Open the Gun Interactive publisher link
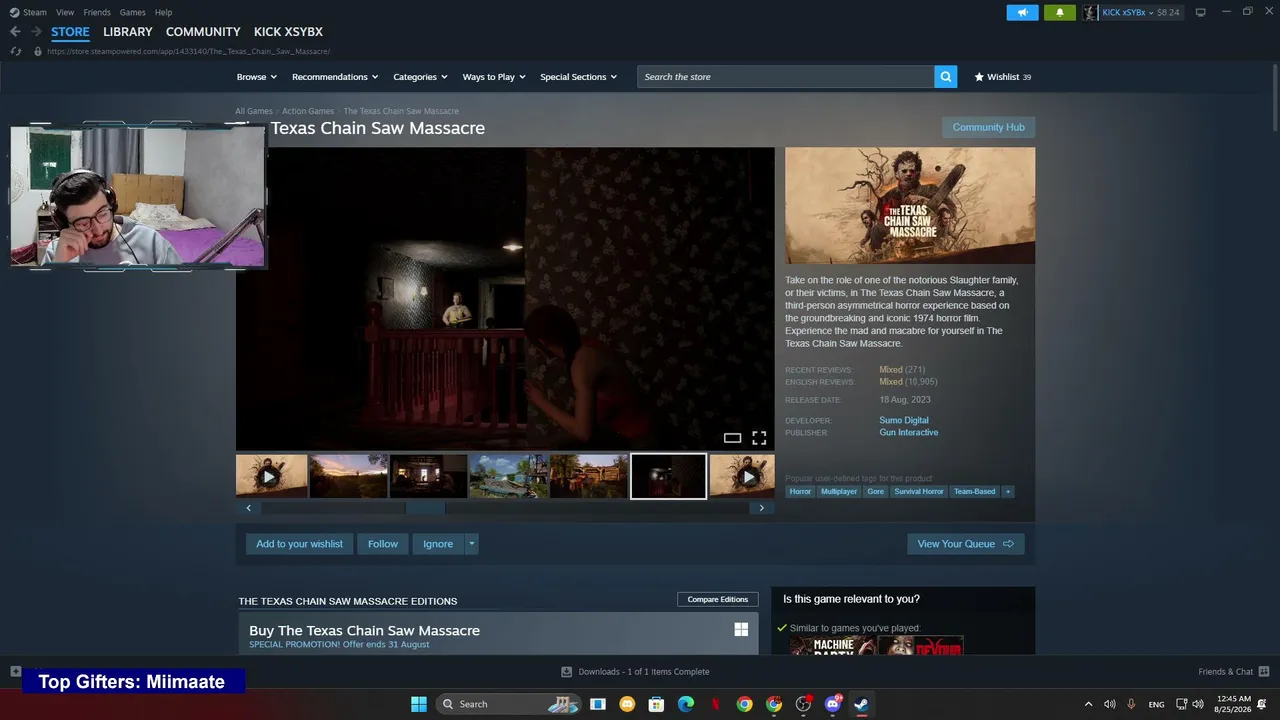This screenshot has height=720, width=1280. point(909,433)
